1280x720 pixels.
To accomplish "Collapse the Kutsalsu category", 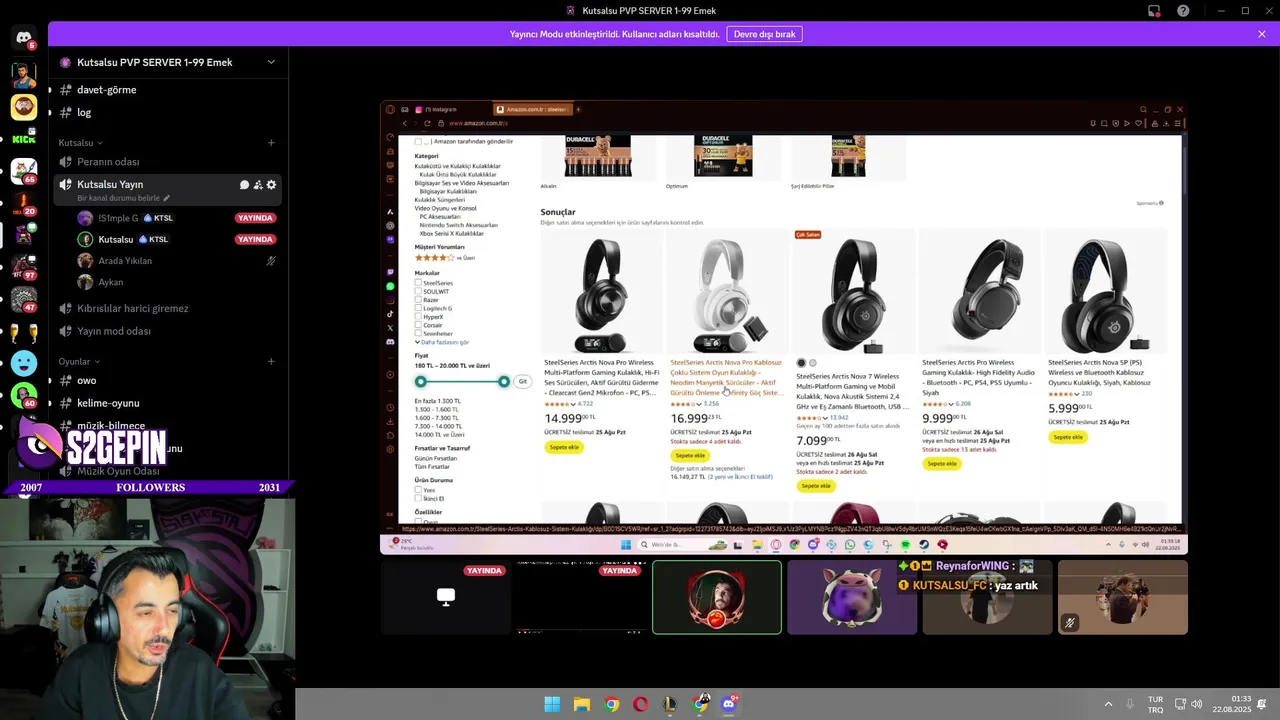I will (x=80, y=143).
